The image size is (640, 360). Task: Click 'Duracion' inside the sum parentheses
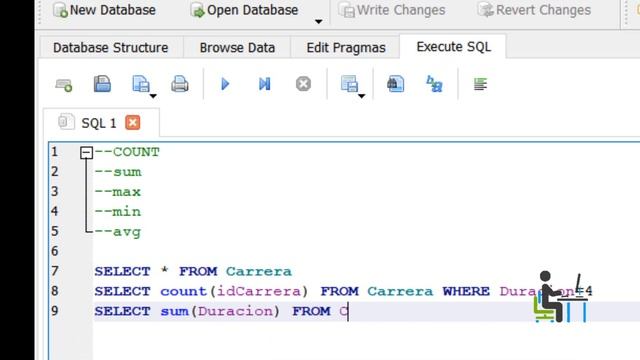236,311
